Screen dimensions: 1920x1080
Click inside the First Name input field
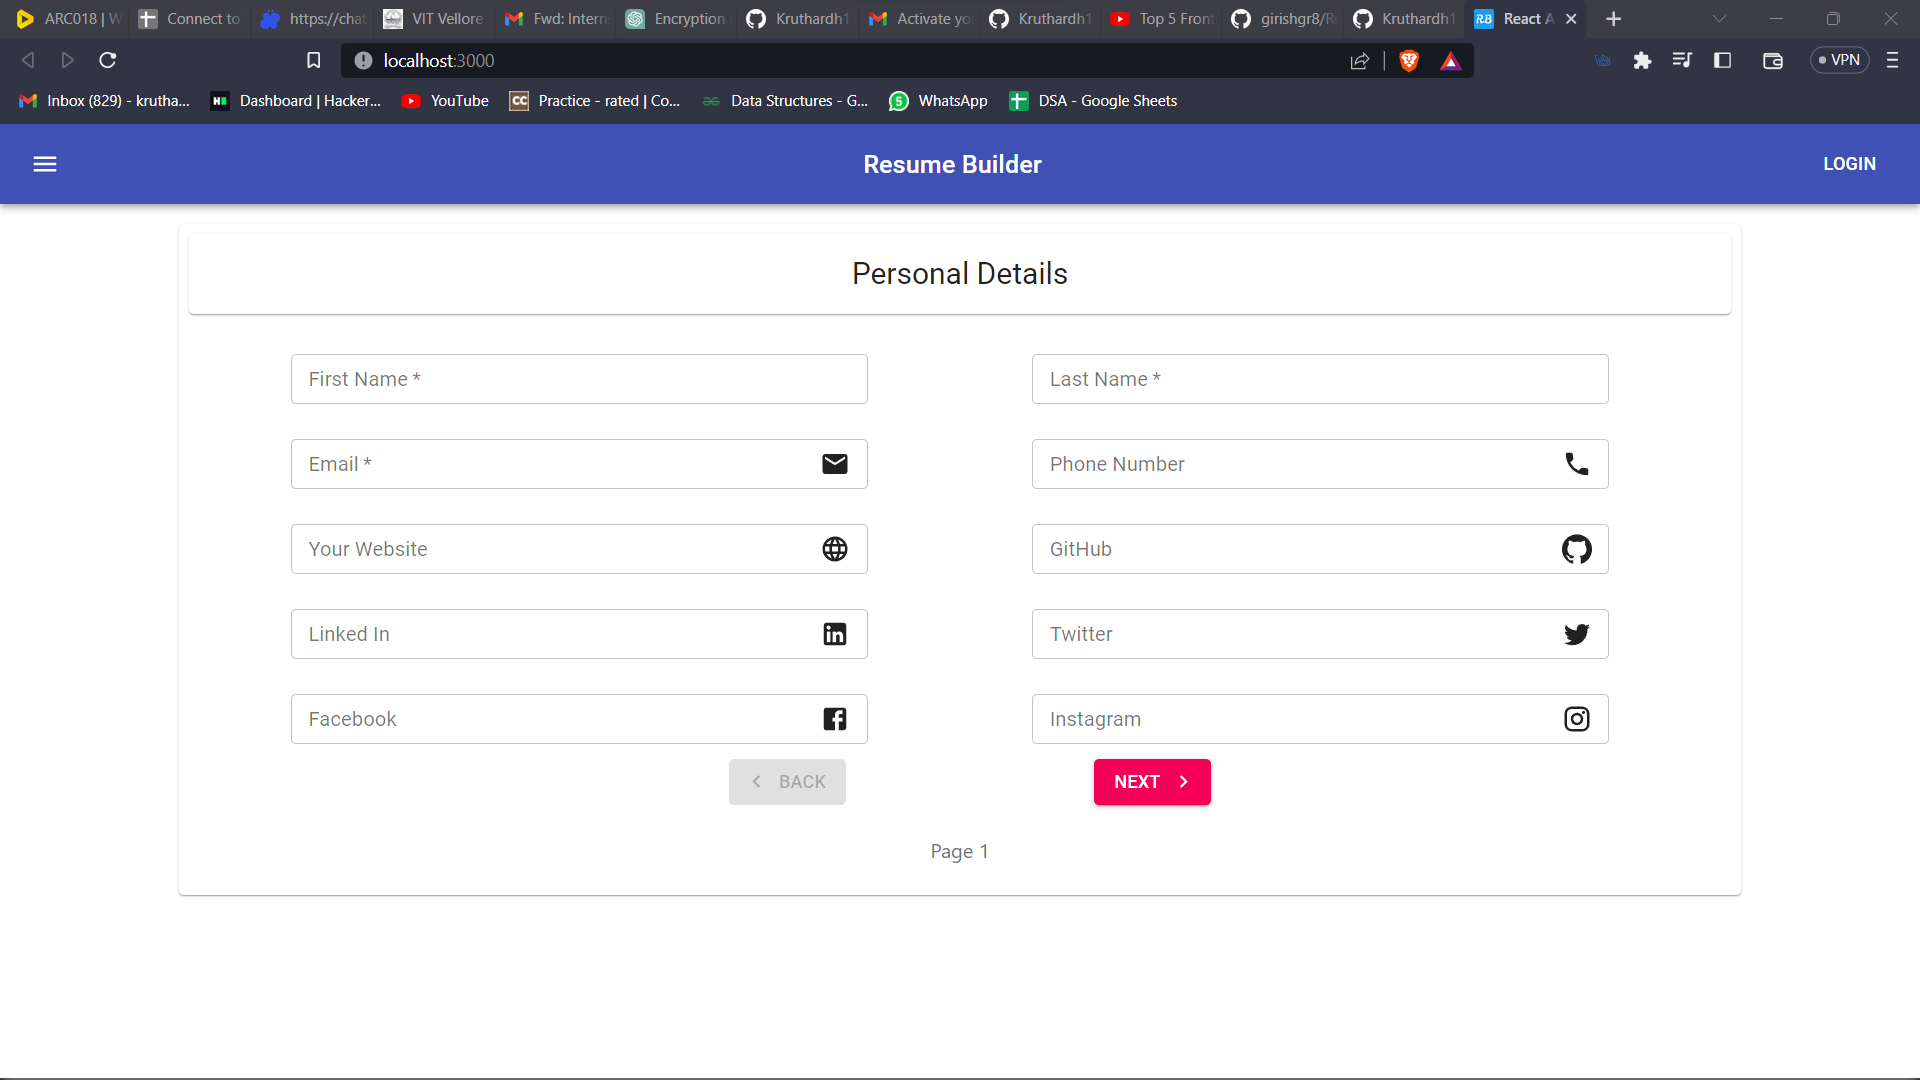[x=578, y=378]
